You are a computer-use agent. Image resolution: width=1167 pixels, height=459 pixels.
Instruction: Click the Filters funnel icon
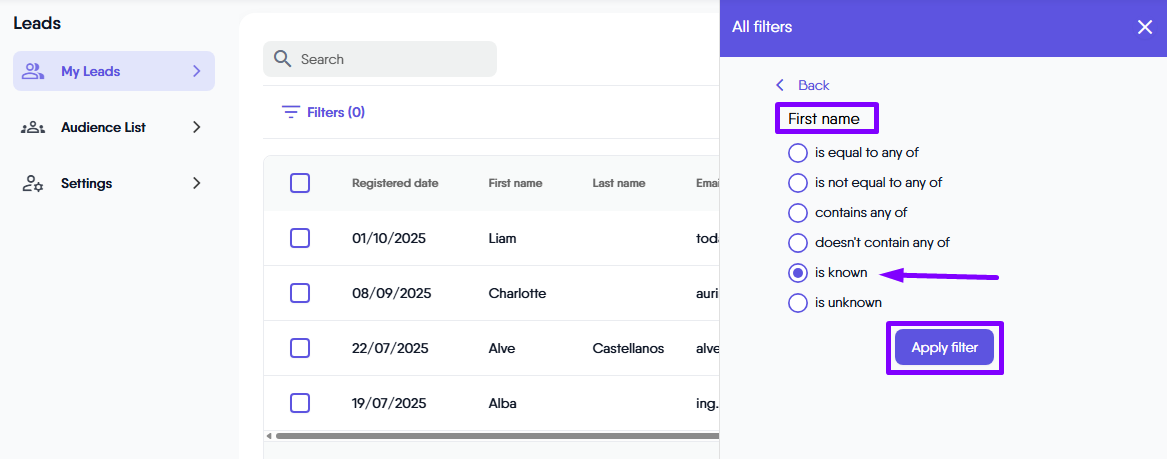[291, 112]
